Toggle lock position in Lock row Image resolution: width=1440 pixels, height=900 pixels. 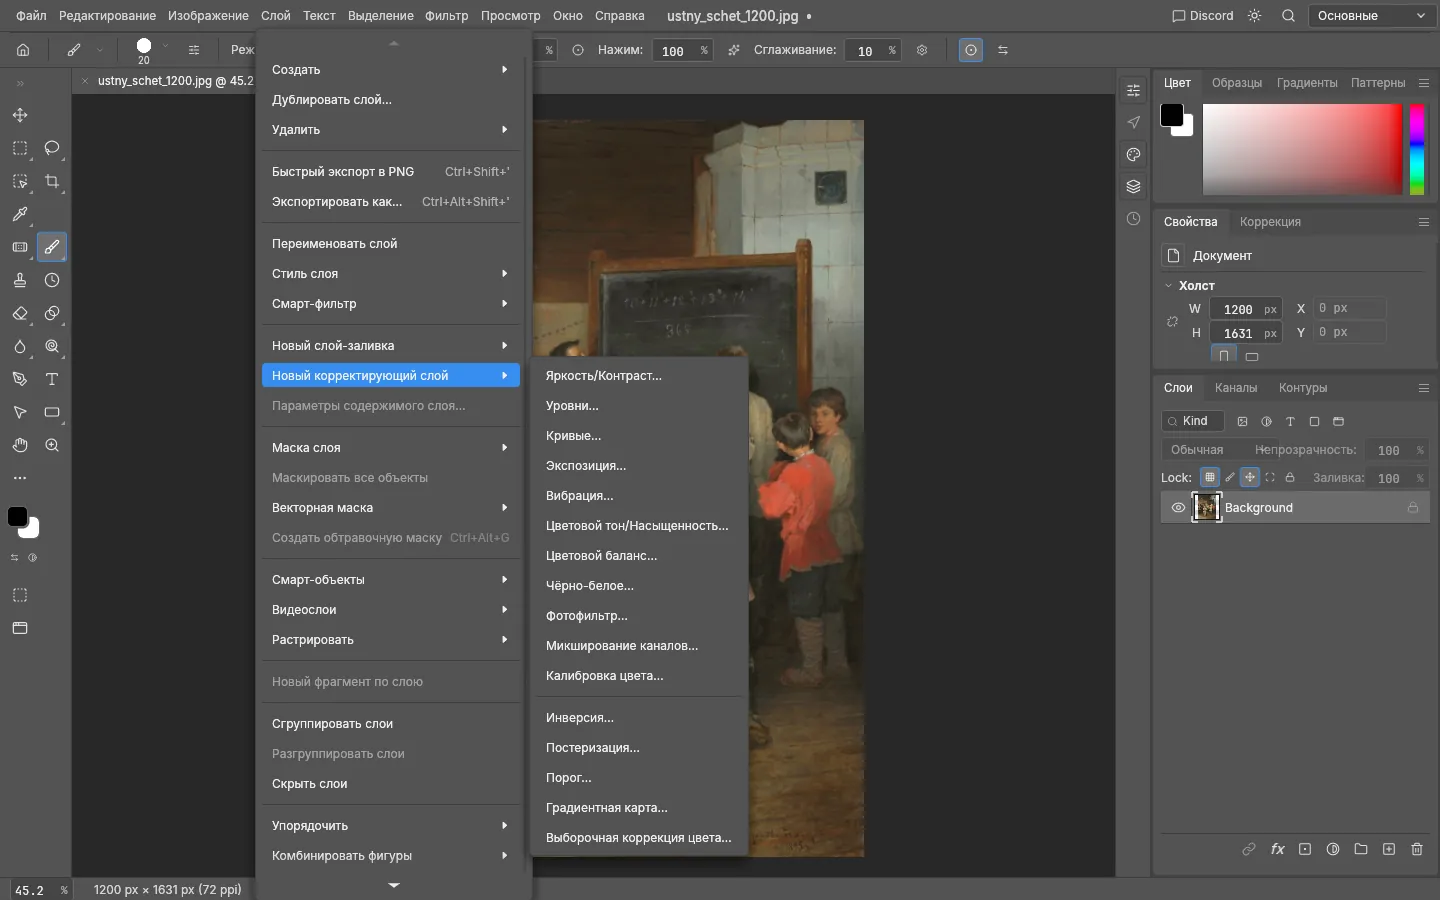[x=1250, y=477]
